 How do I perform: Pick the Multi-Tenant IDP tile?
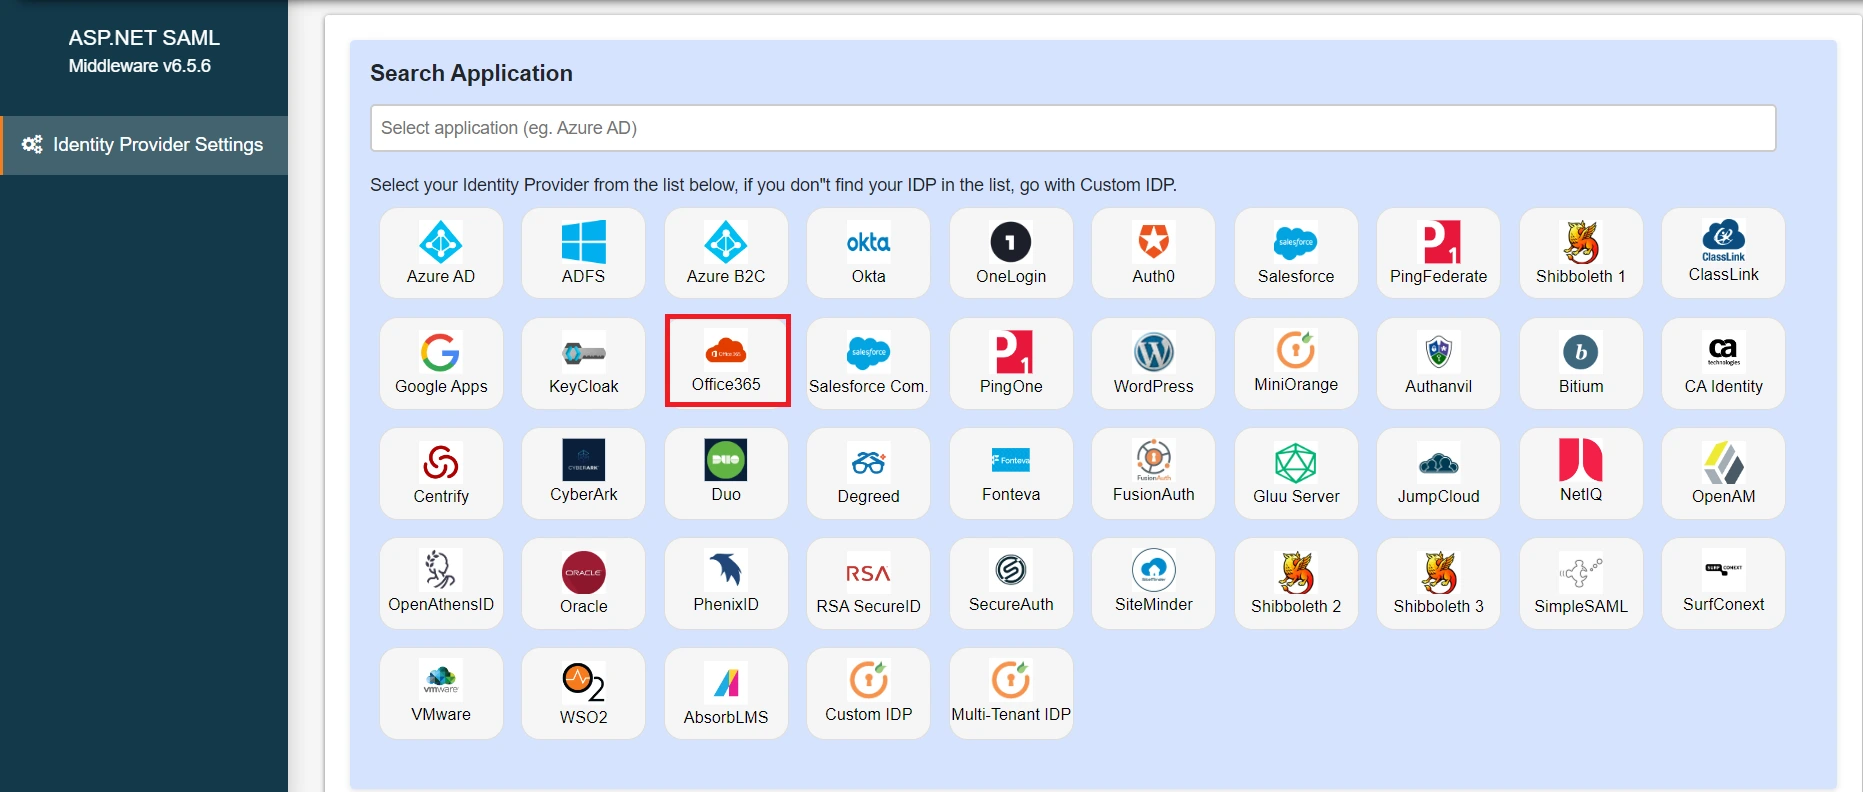tap(1011, 693)
